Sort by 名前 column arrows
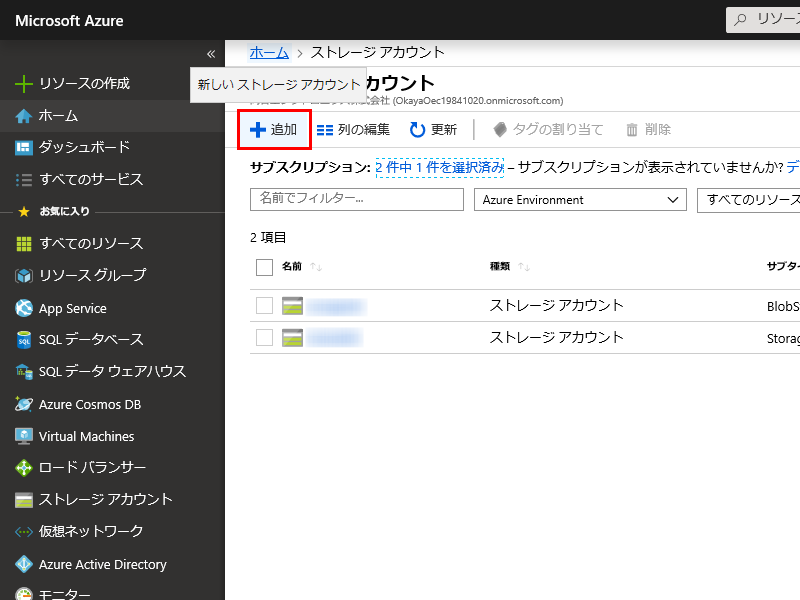This screenshot has width=800, height=600. tap(316, 267)
